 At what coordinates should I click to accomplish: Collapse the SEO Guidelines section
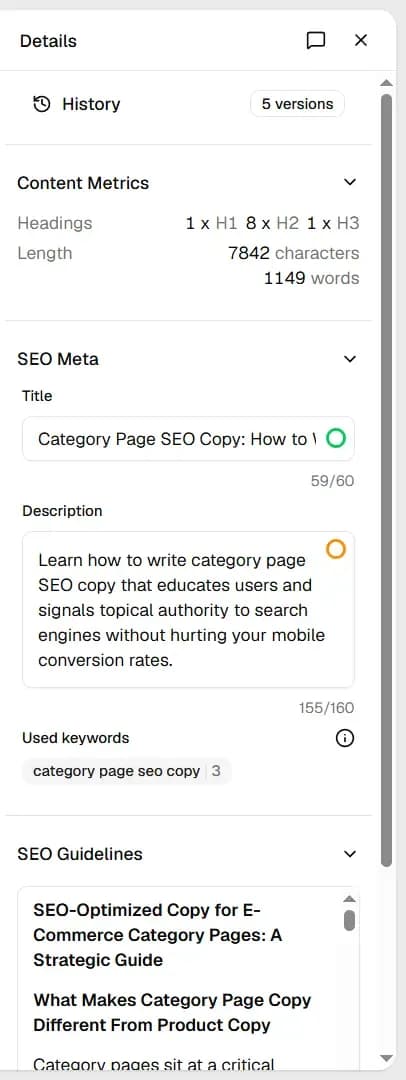pyautogui.click(x=350, y=854)
